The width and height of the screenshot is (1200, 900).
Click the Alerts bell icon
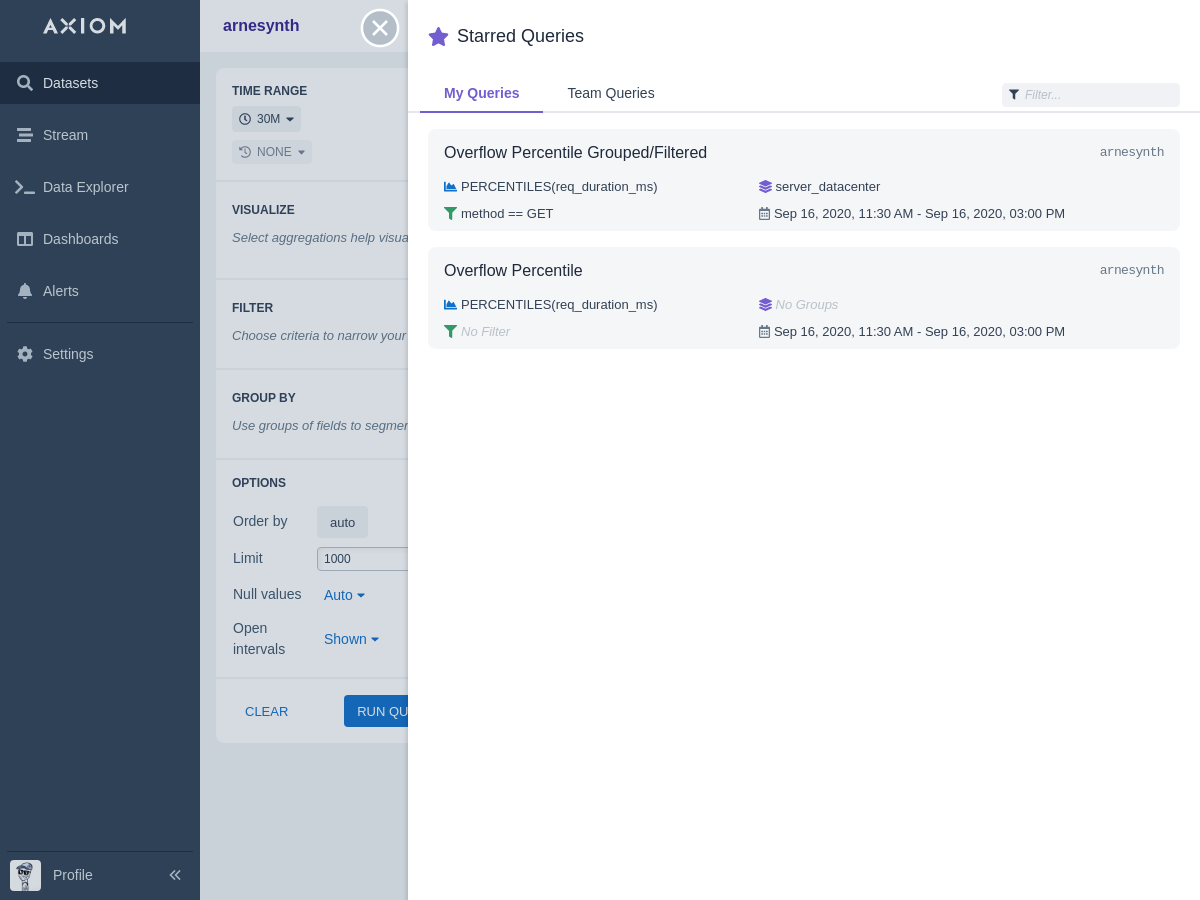25,291
